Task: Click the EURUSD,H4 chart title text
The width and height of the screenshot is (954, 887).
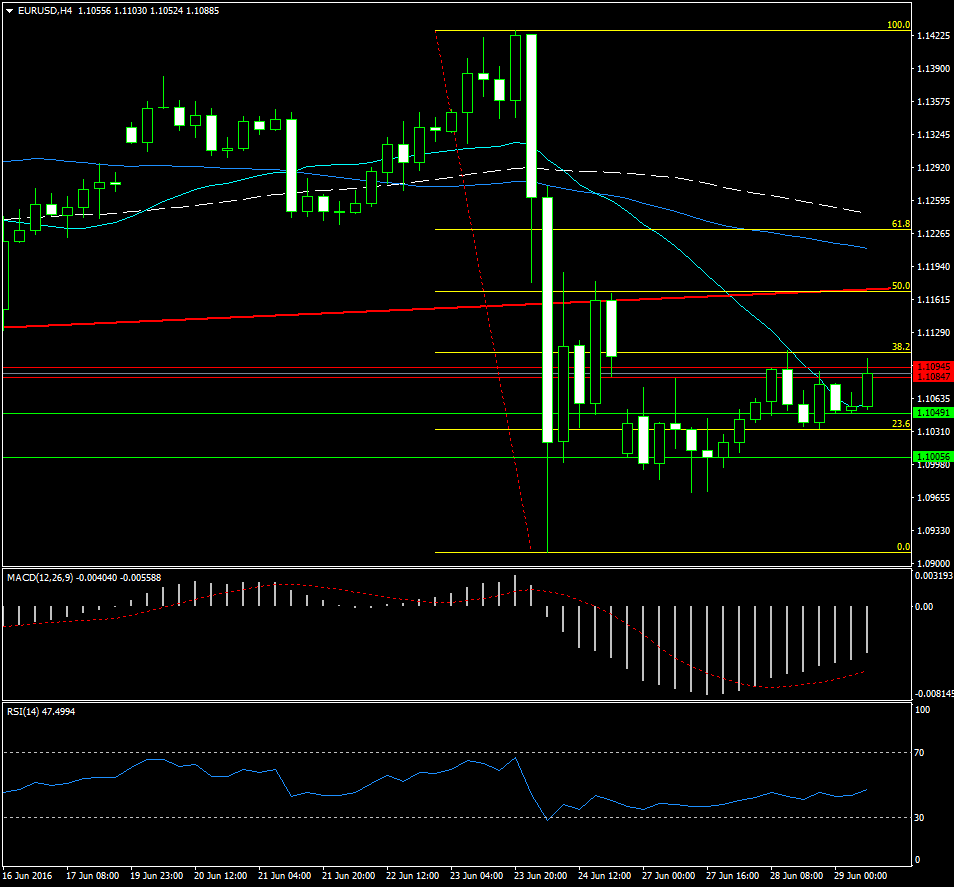Action: coord(44,11)
